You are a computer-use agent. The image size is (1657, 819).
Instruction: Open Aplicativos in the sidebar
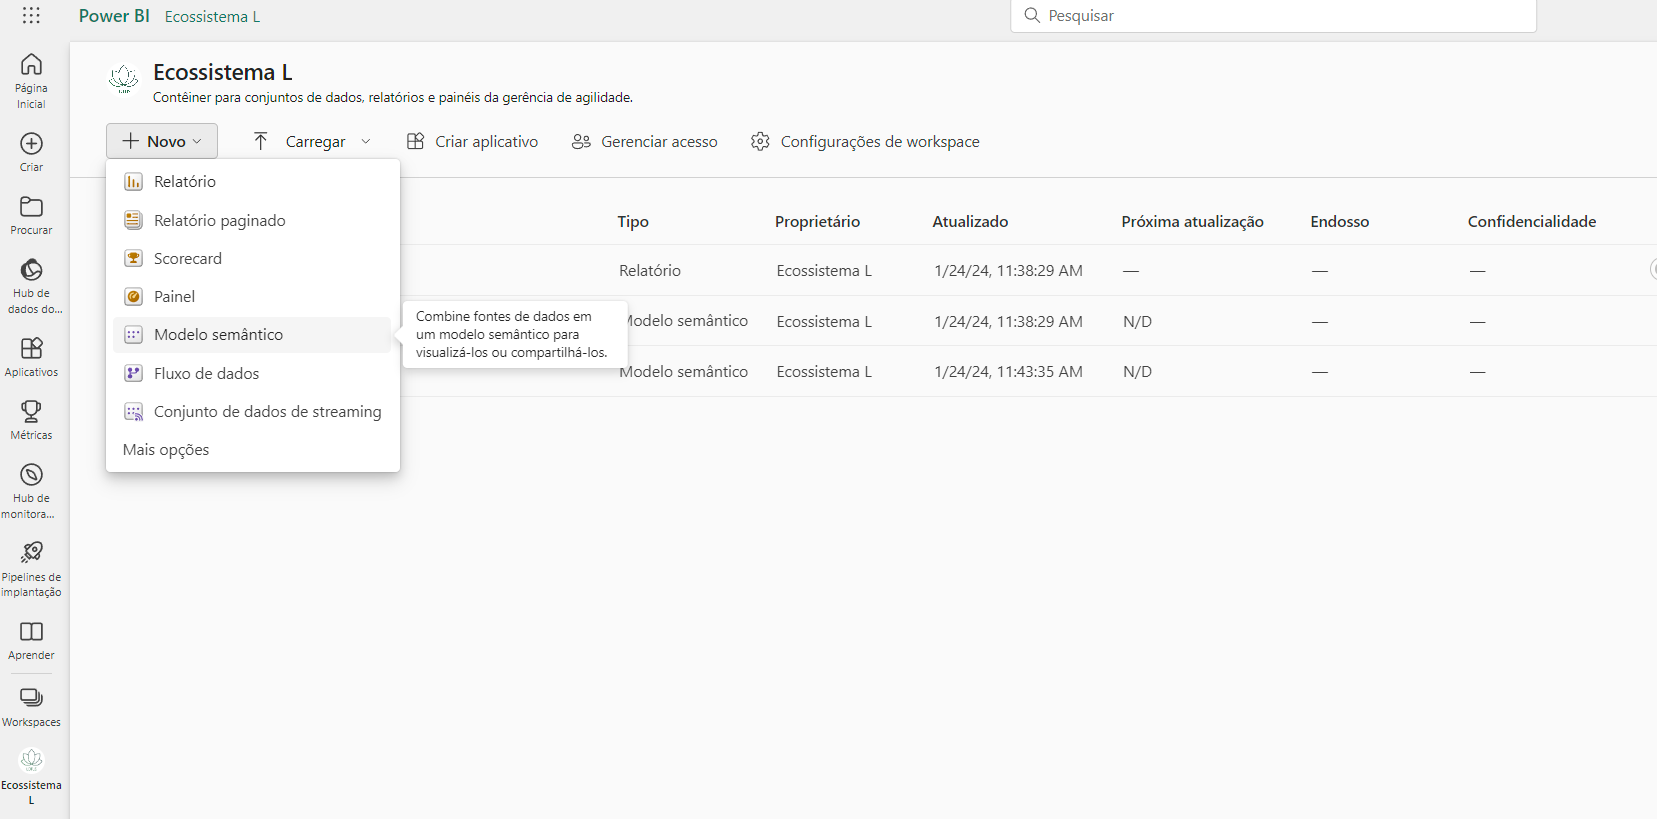click(31, 357)
